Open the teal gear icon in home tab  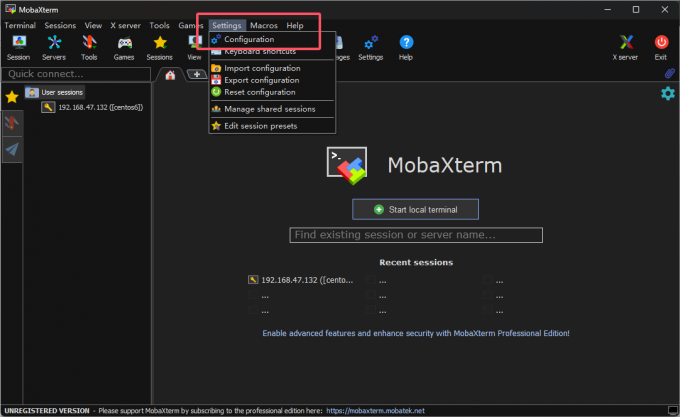668,93
